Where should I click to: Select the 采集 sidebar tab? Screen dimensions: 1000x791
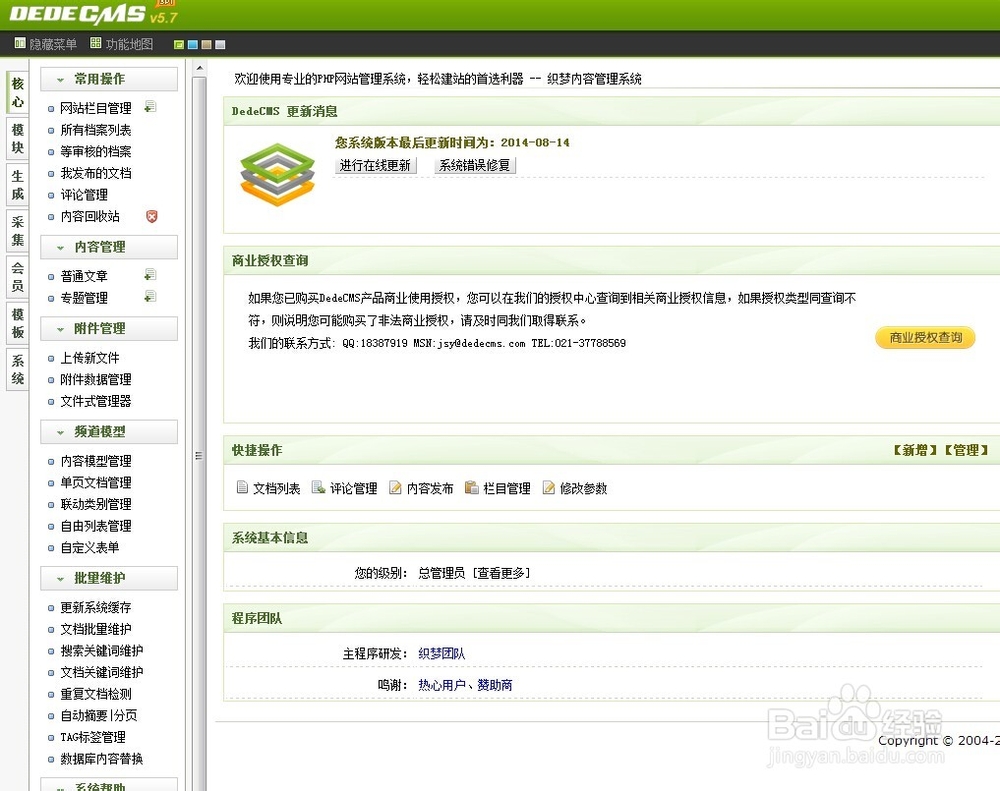coord(18,230)
